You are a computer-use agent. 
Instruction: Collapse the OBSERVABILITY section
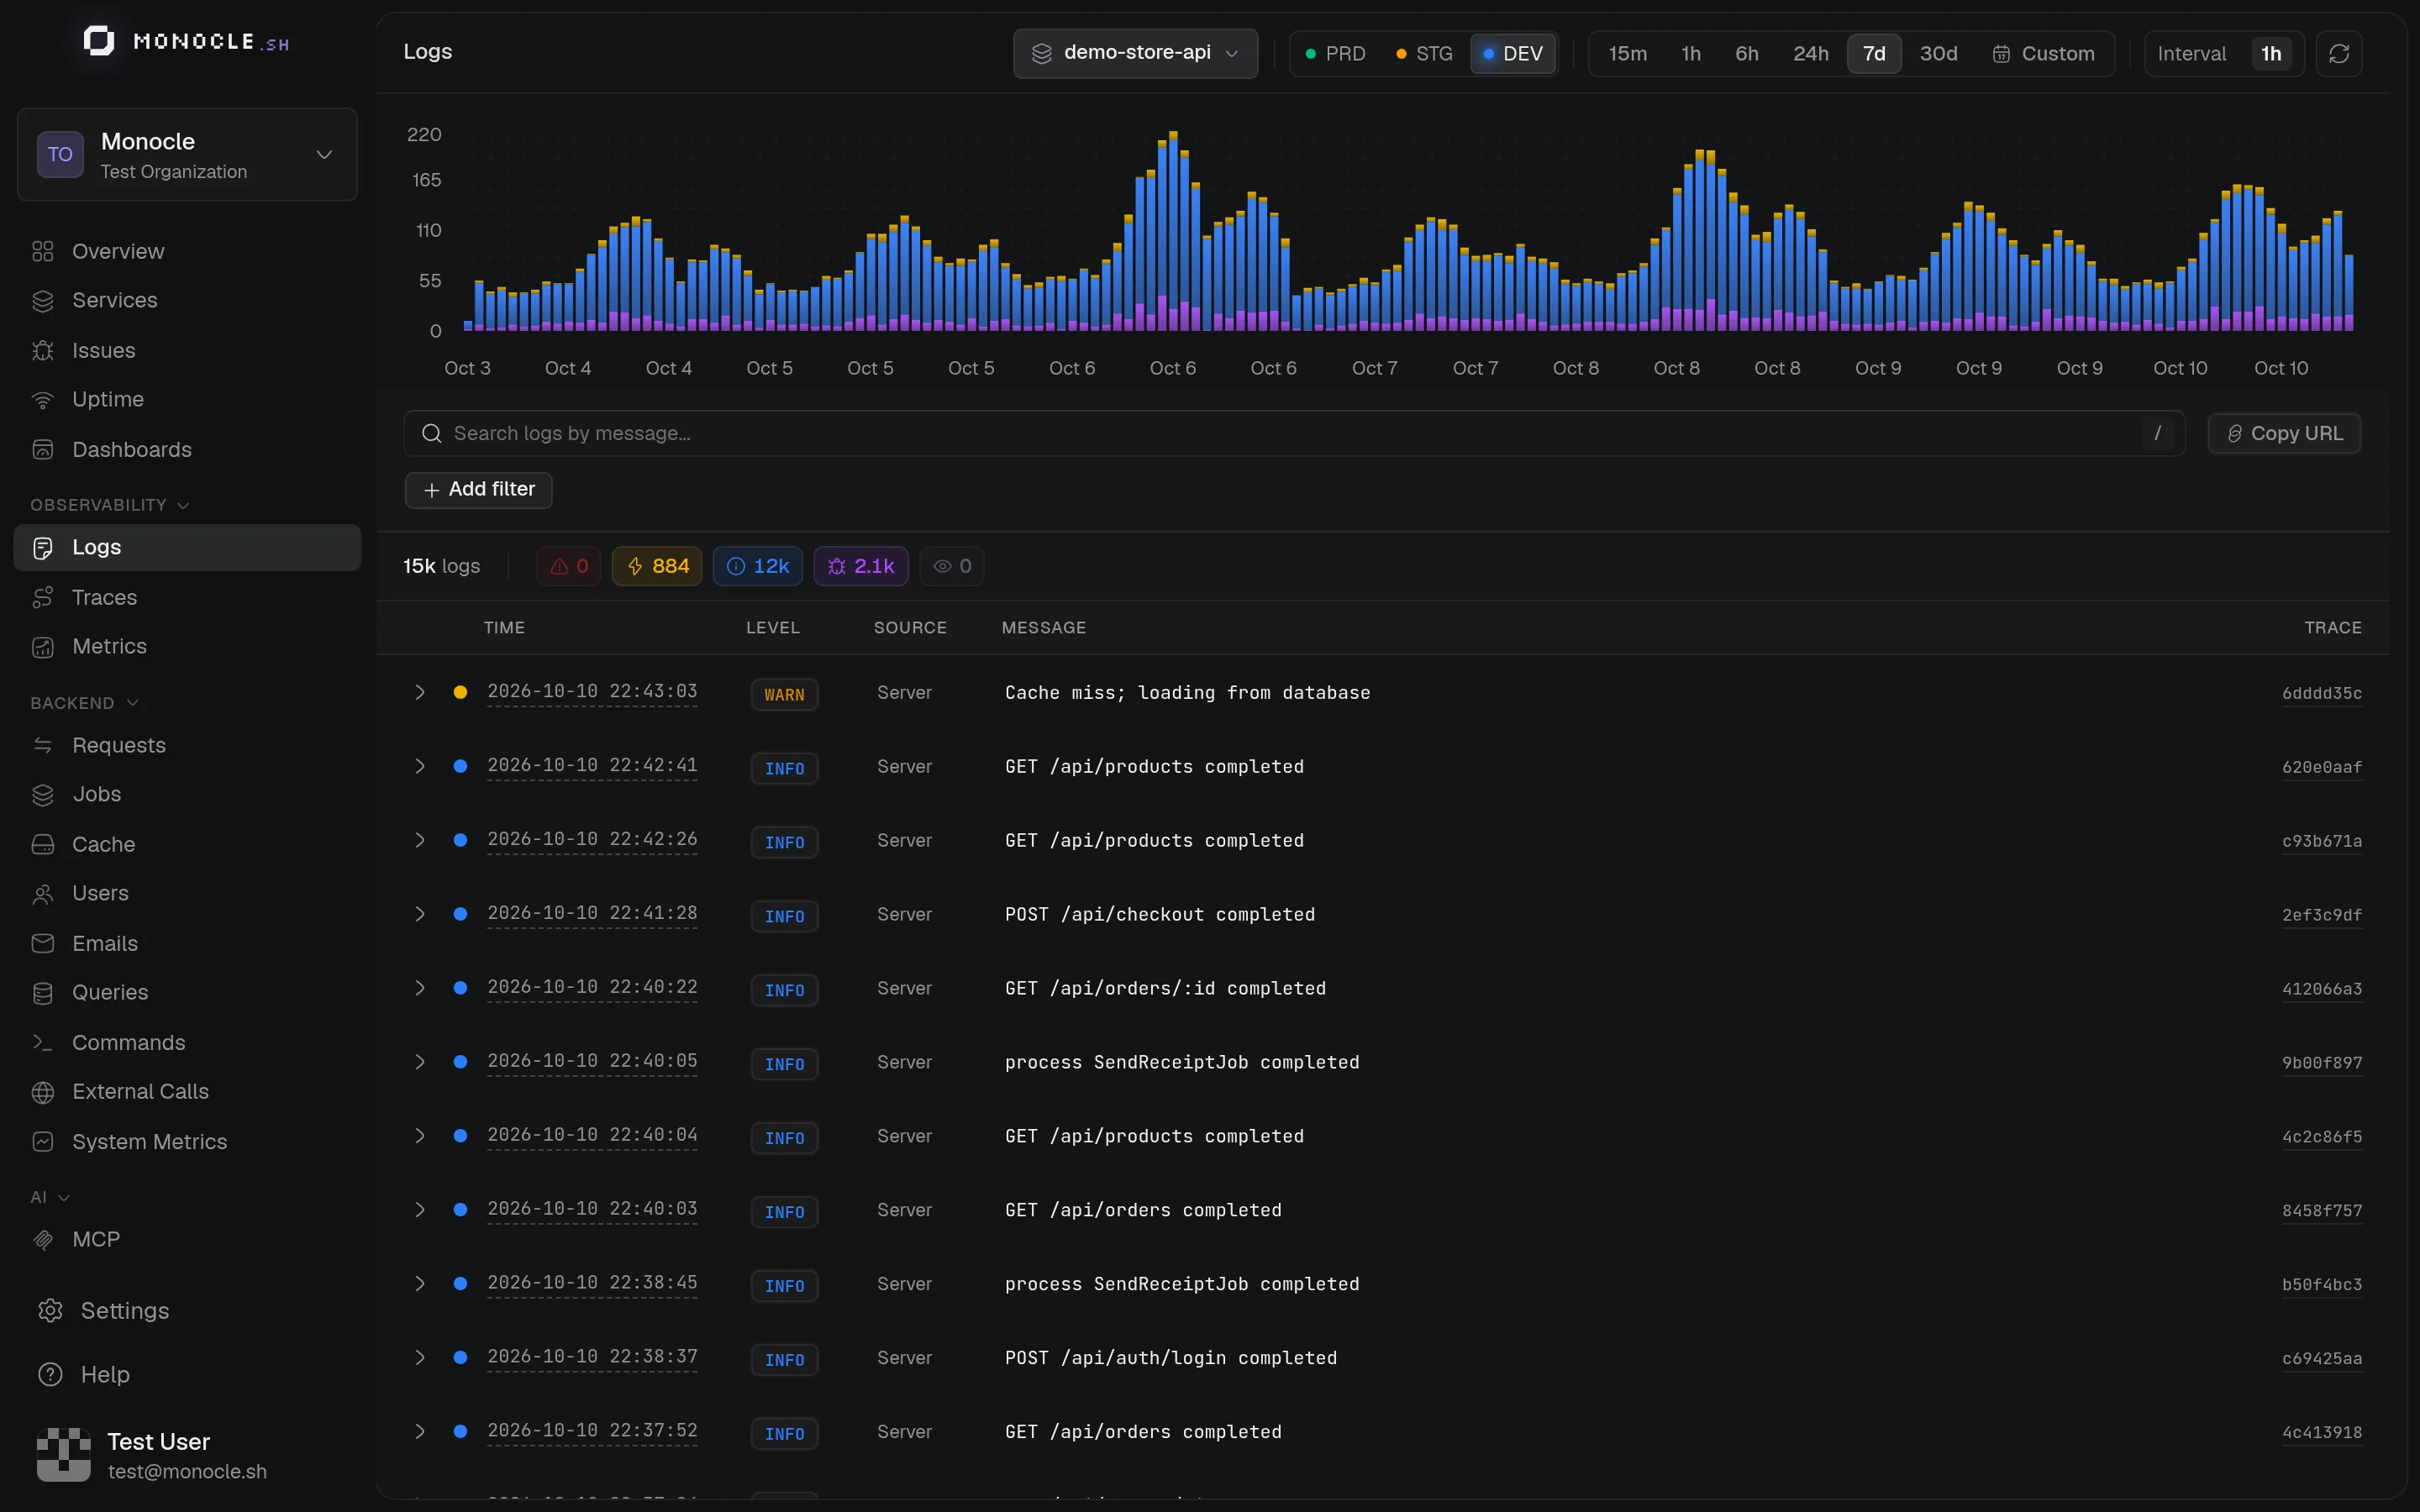109,505
